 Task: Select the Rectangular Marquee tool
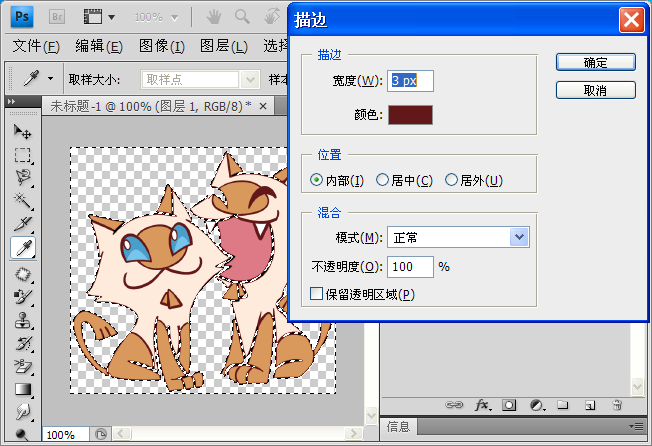point(22,155)
